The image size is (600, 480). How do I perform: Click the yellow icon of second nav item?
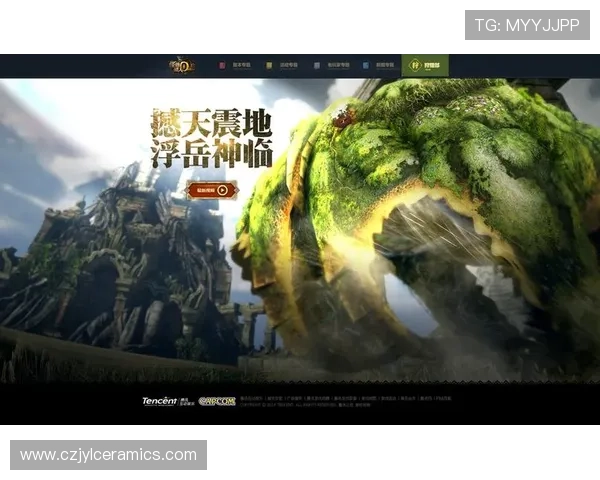(269, 65)
